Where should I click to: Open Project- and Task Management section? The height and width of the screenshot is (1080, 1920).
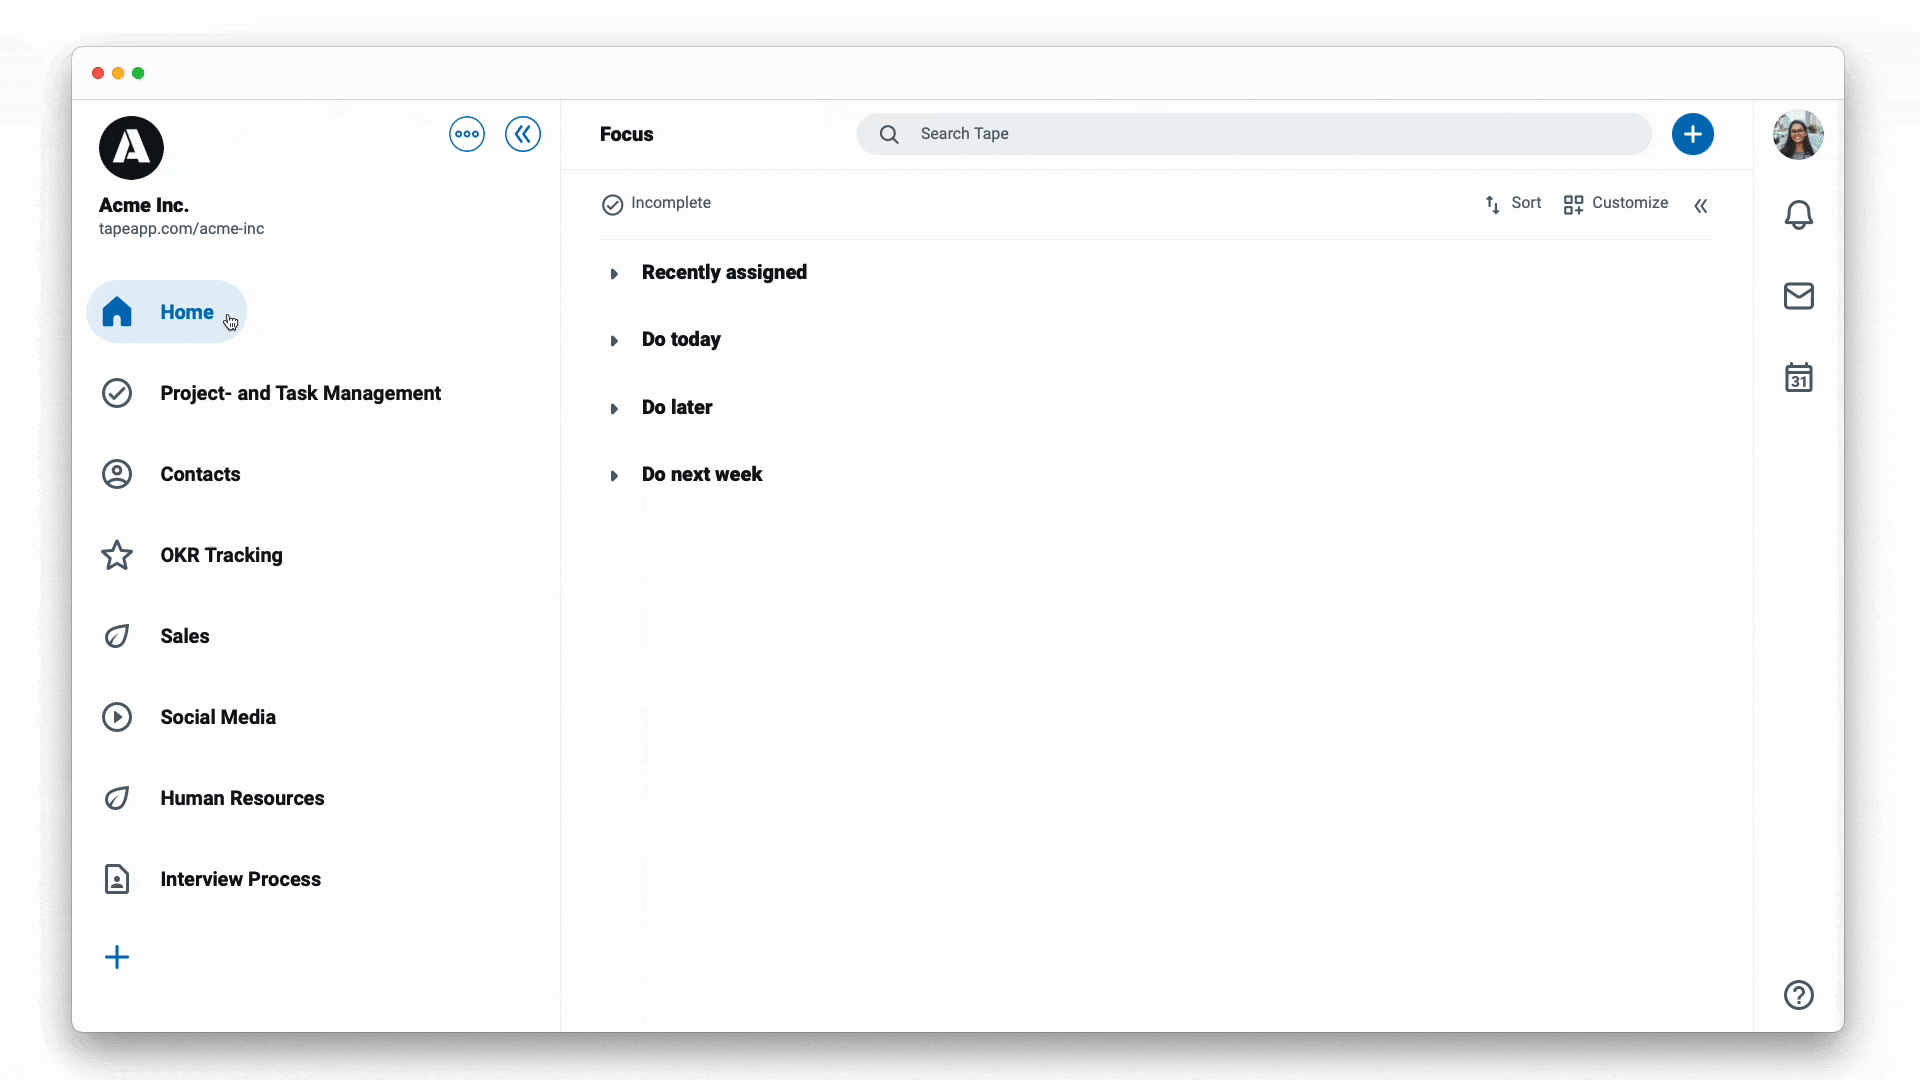[301, 393]
